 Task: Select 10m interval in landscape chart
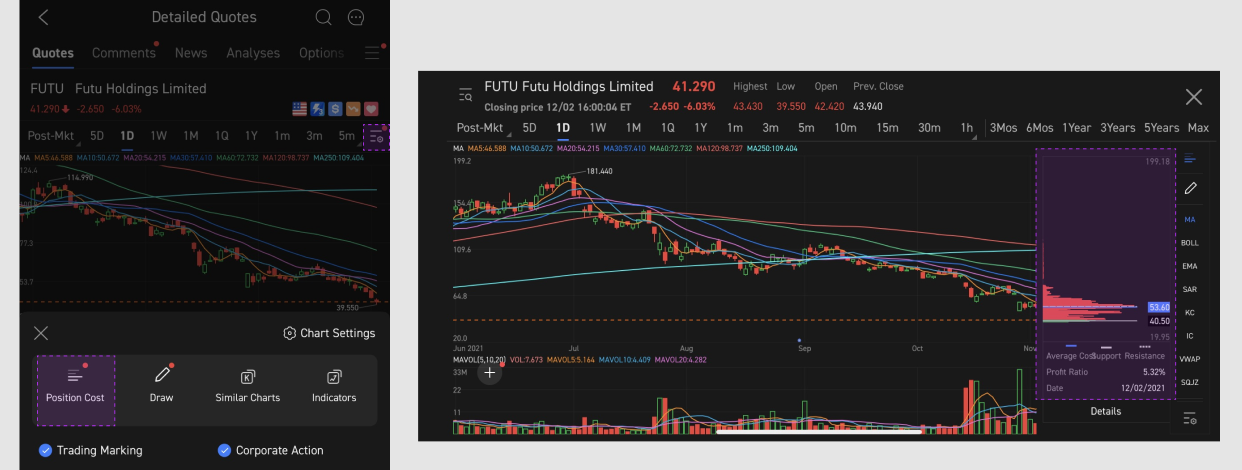pos(845,128)
